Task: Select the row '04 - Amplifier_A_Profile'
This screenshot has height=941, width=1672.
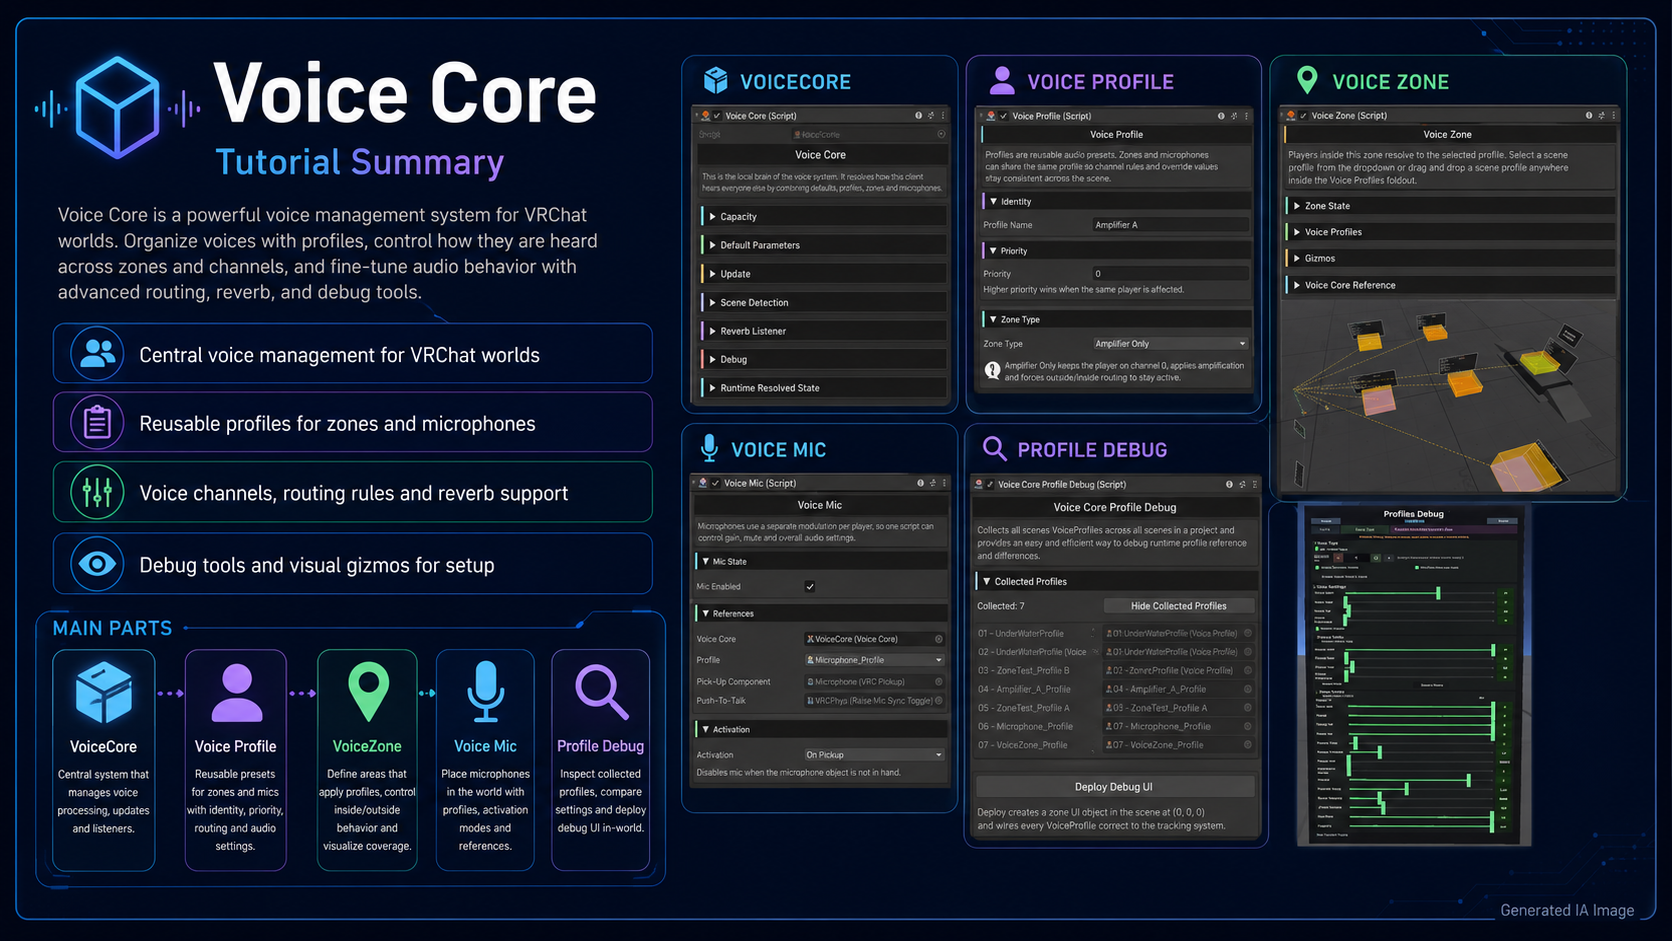Action: (1115, 689)
